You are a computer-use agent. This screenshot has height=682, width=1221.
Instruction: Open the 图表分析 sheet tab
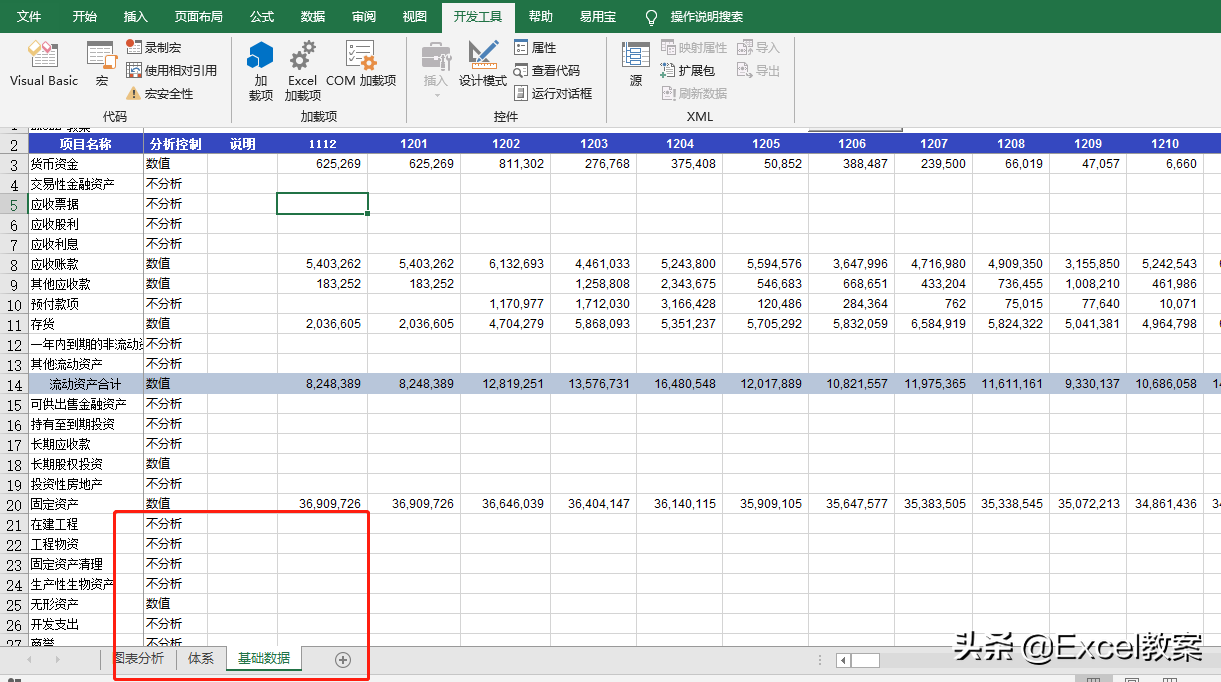click(x=138, y=658)
